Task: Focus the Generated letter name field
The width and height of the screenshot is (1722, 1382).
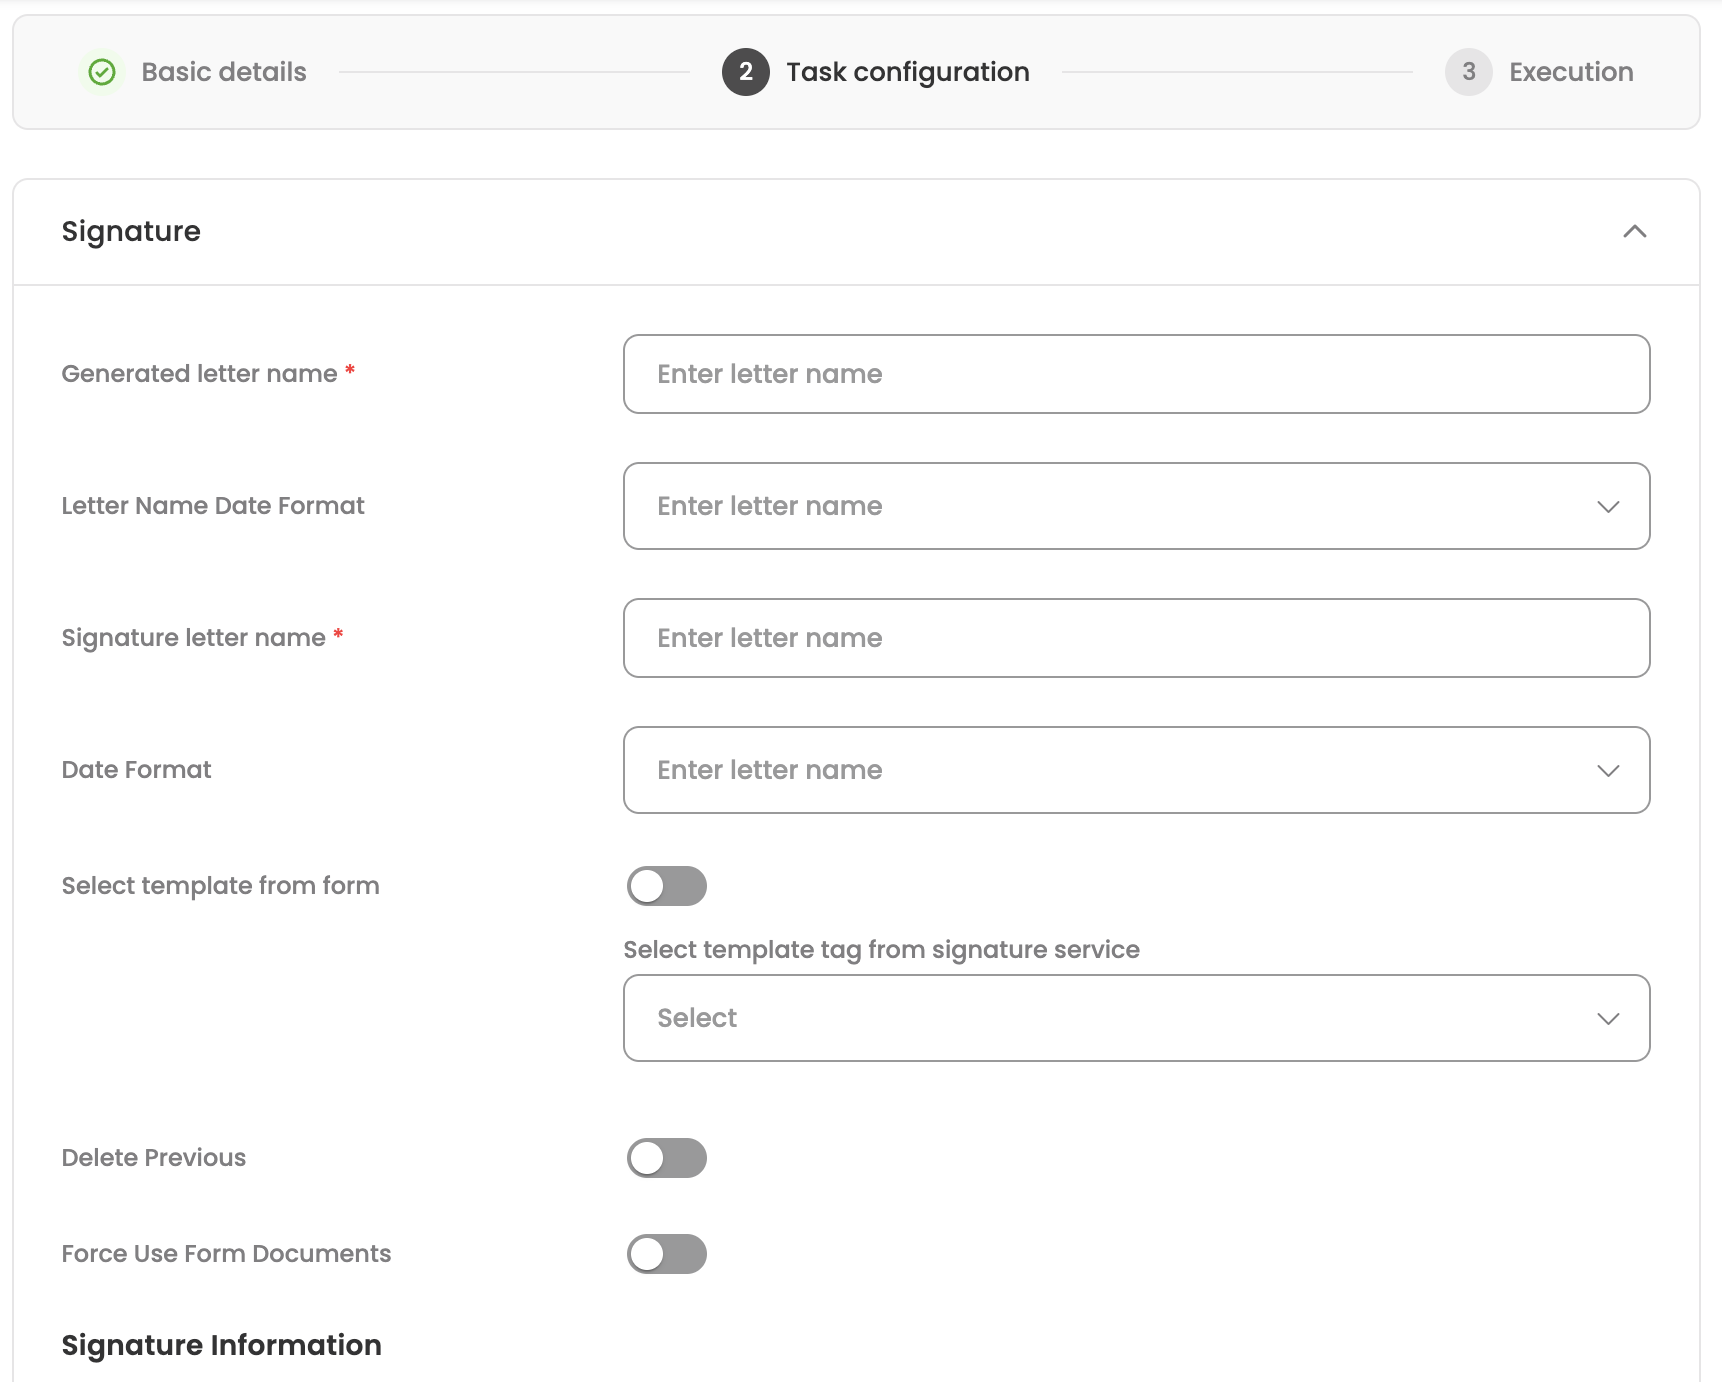Action: (1136, 374)
